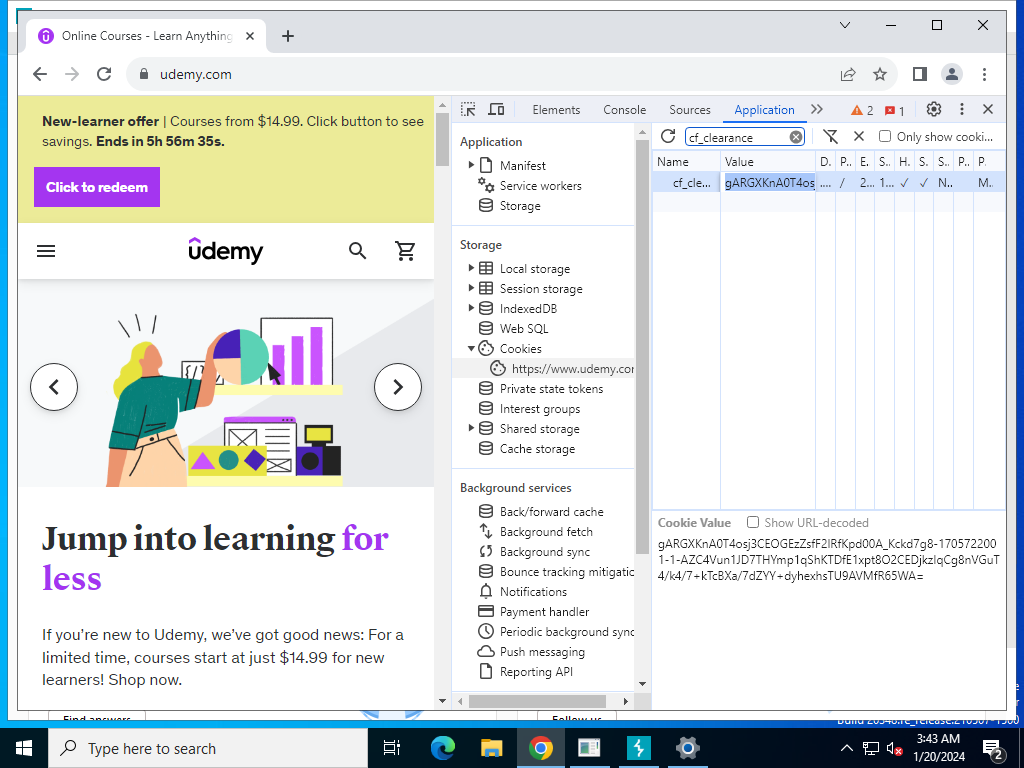Show hidden system tray icons
The height and width of the screenshot is (768, 1024).
tap(846, 748)
